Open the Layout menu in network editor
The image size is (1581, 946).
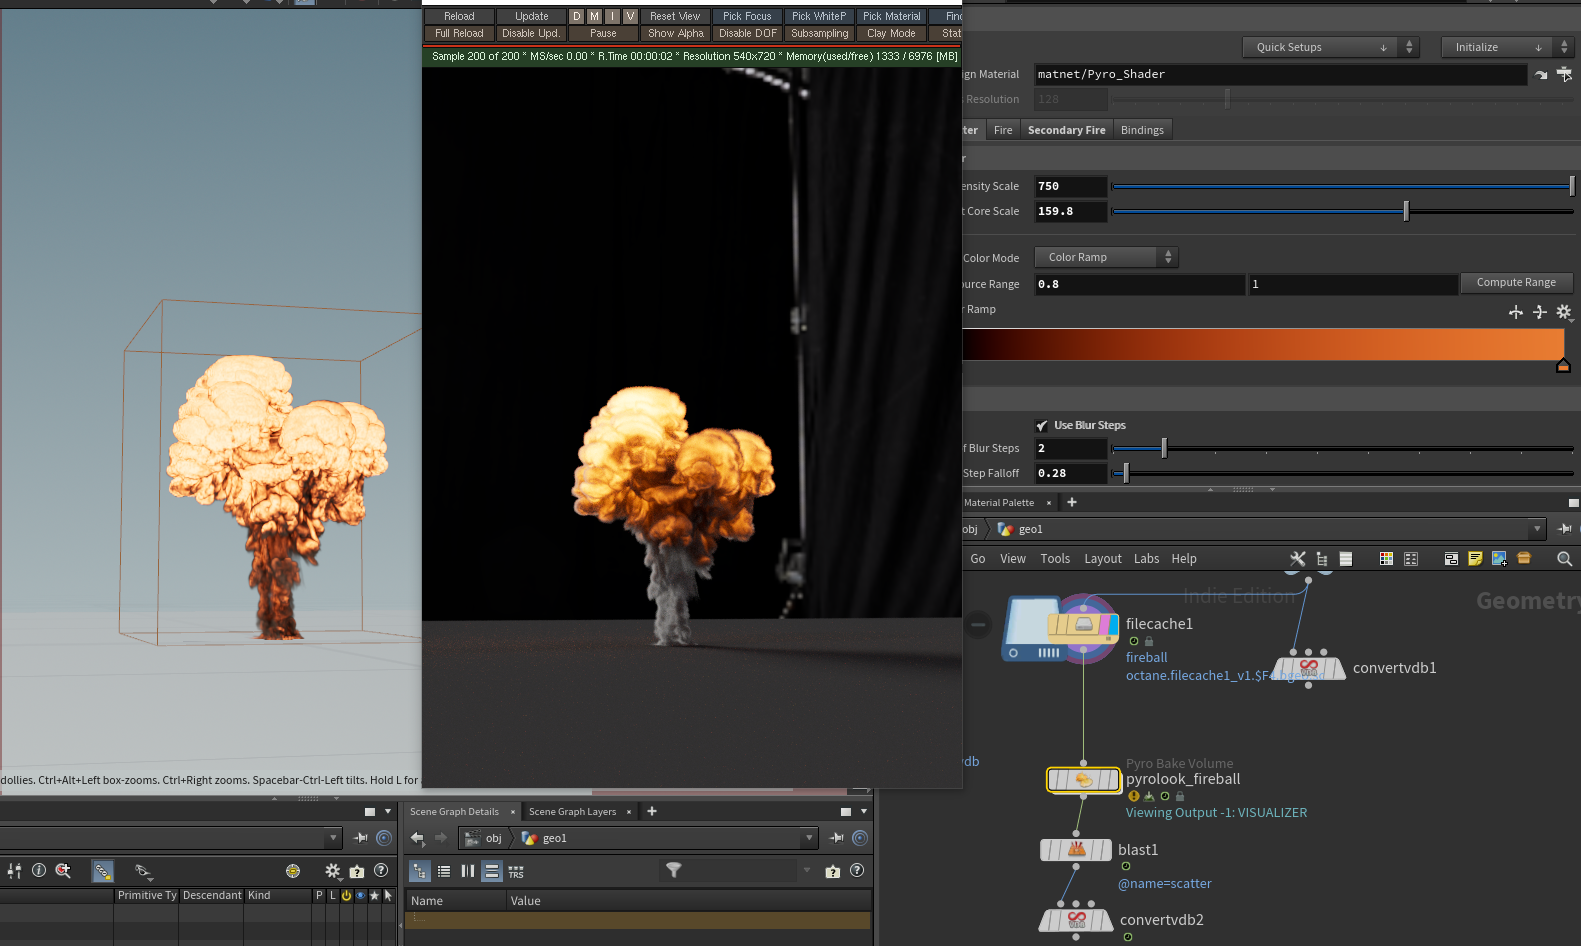(x=1102, y=559)
